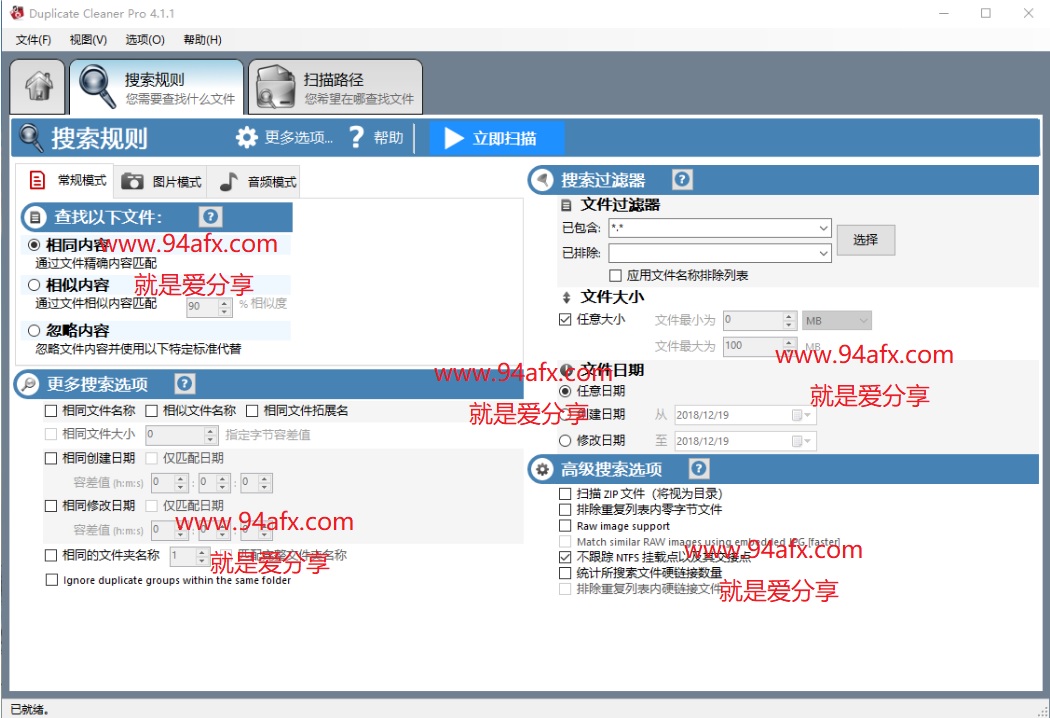
Task: Enable 排除重复列表内零字节文件 checkbox
Action: click(565, 510)
